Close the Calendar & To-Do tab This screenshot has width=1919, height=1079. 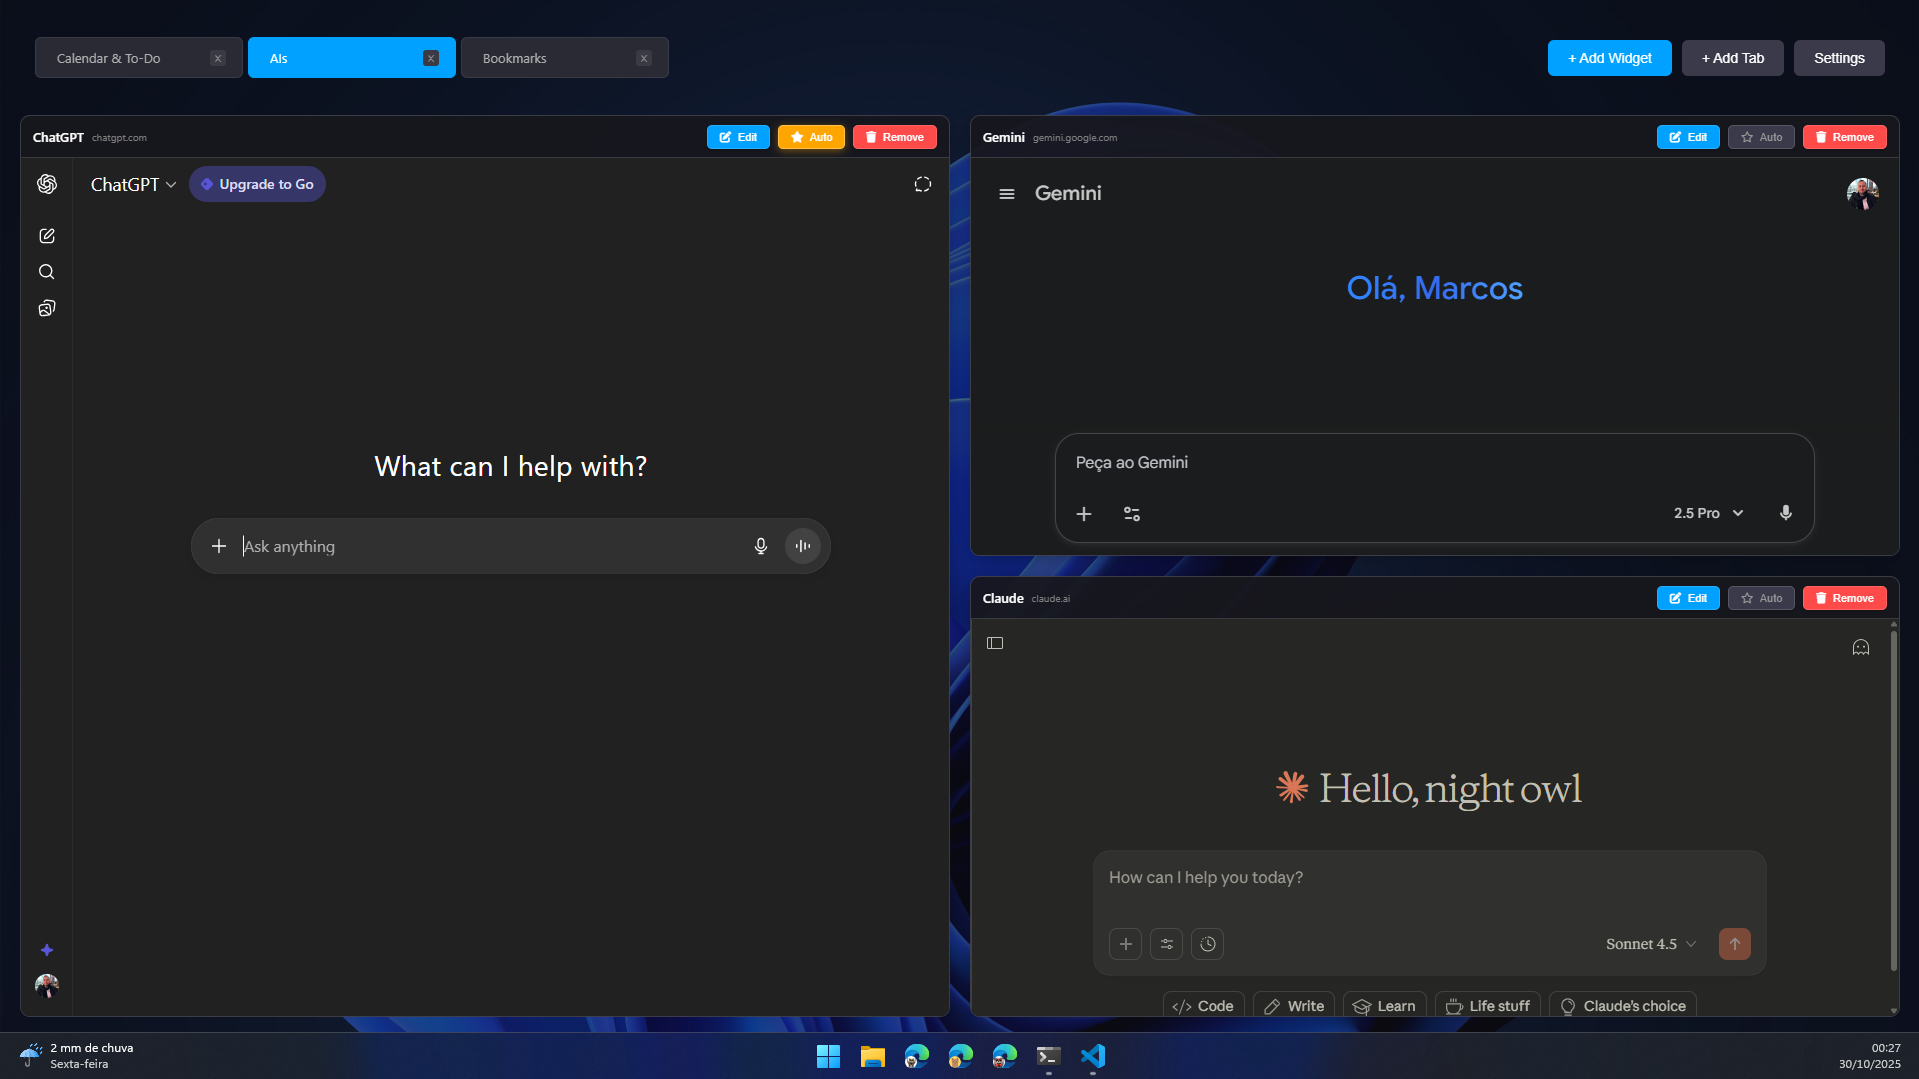point(218,58)
